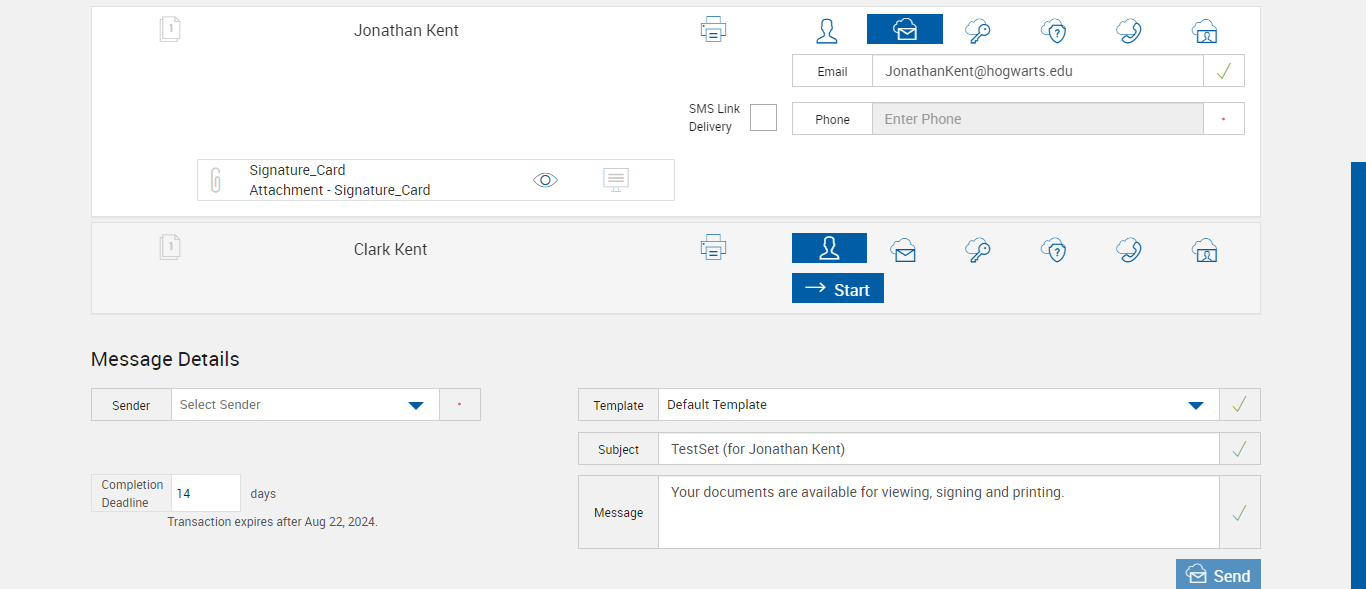Choose cloud key delivery for Jonathan Kent

[x=978, y=30]
